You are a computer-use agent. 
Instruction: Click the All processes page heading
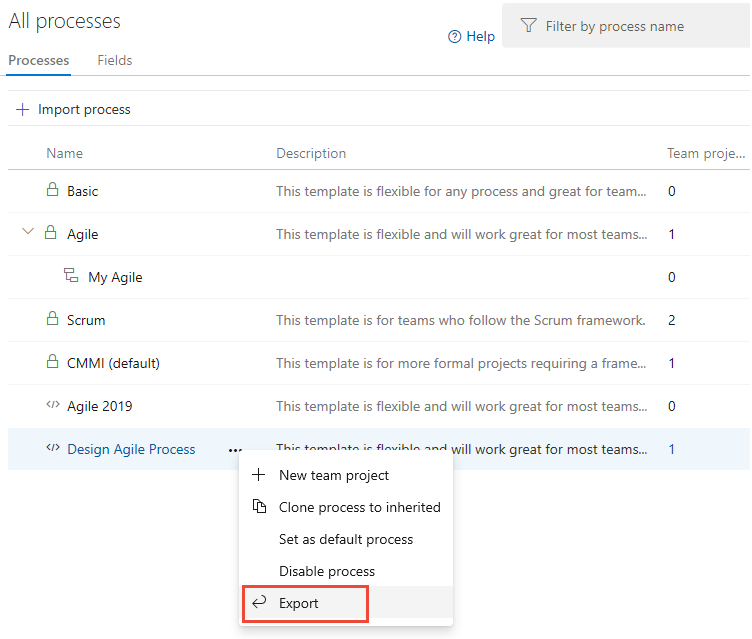coord(64,21)
